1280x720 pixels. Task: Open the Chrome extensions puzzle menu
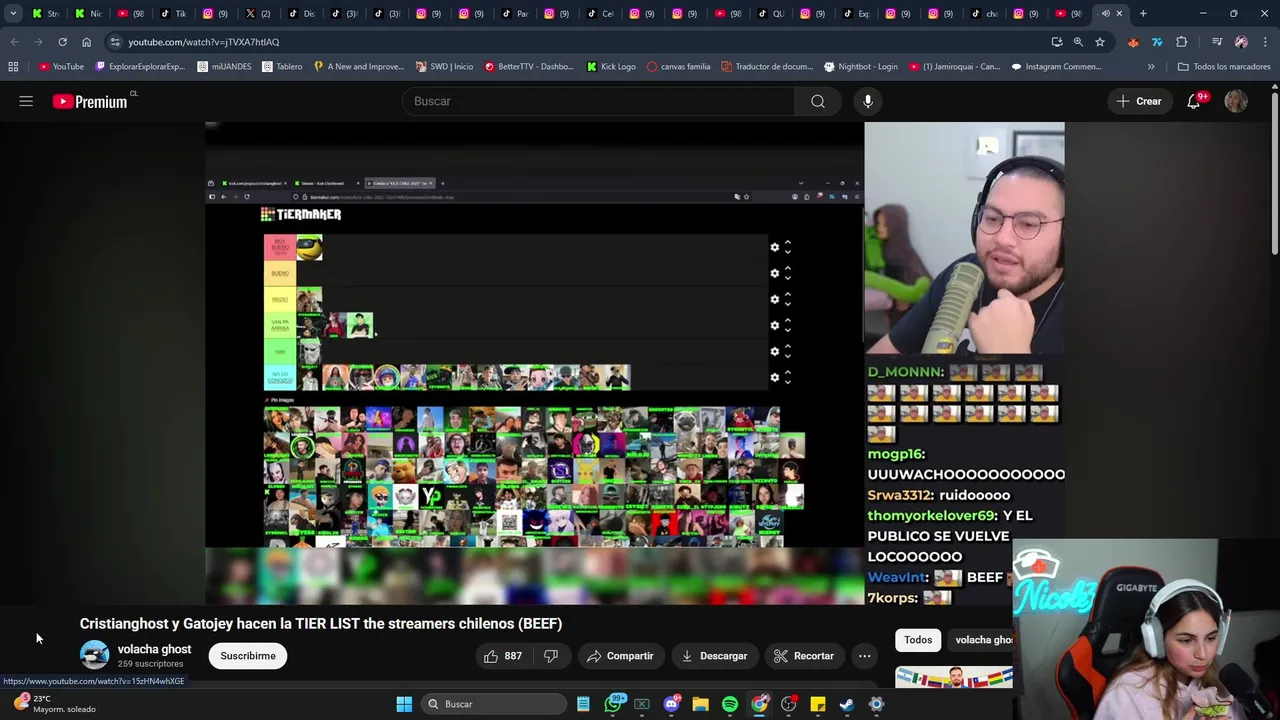point(1182,42)
